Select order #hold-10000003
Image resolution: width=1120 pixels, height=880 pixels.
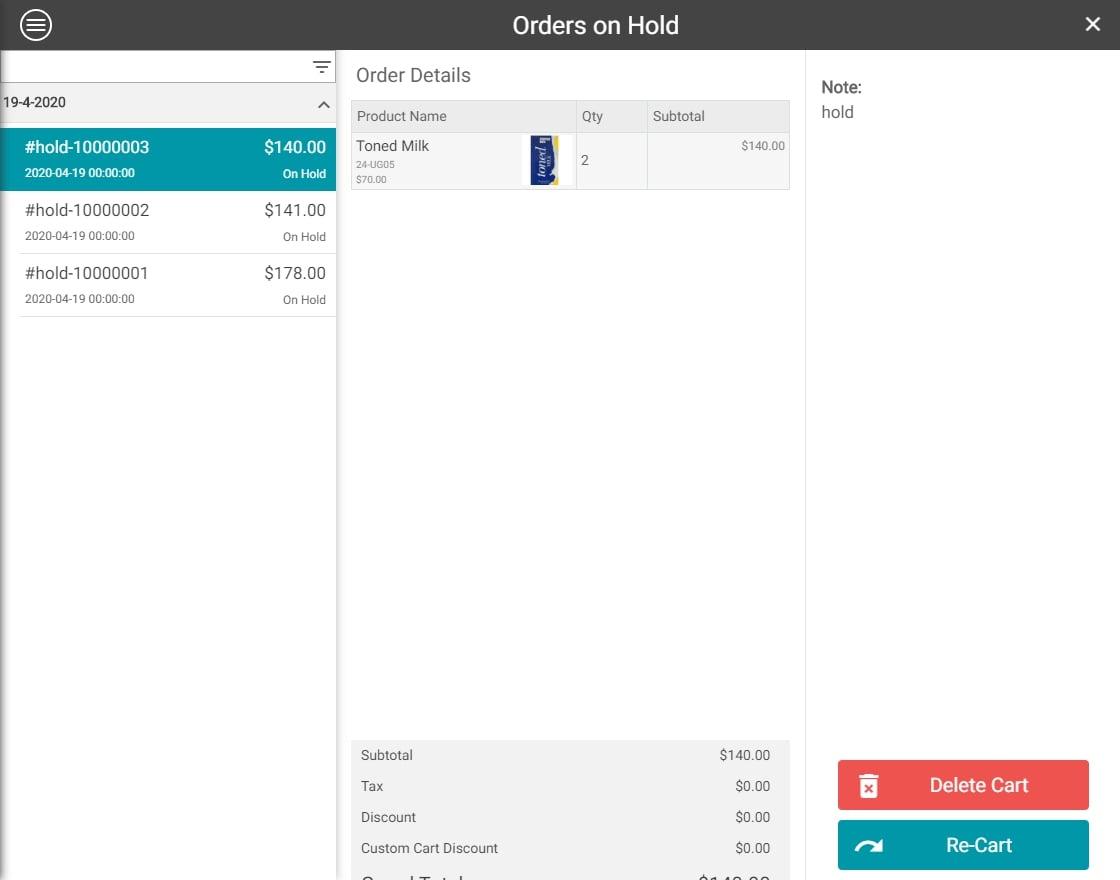170,158
